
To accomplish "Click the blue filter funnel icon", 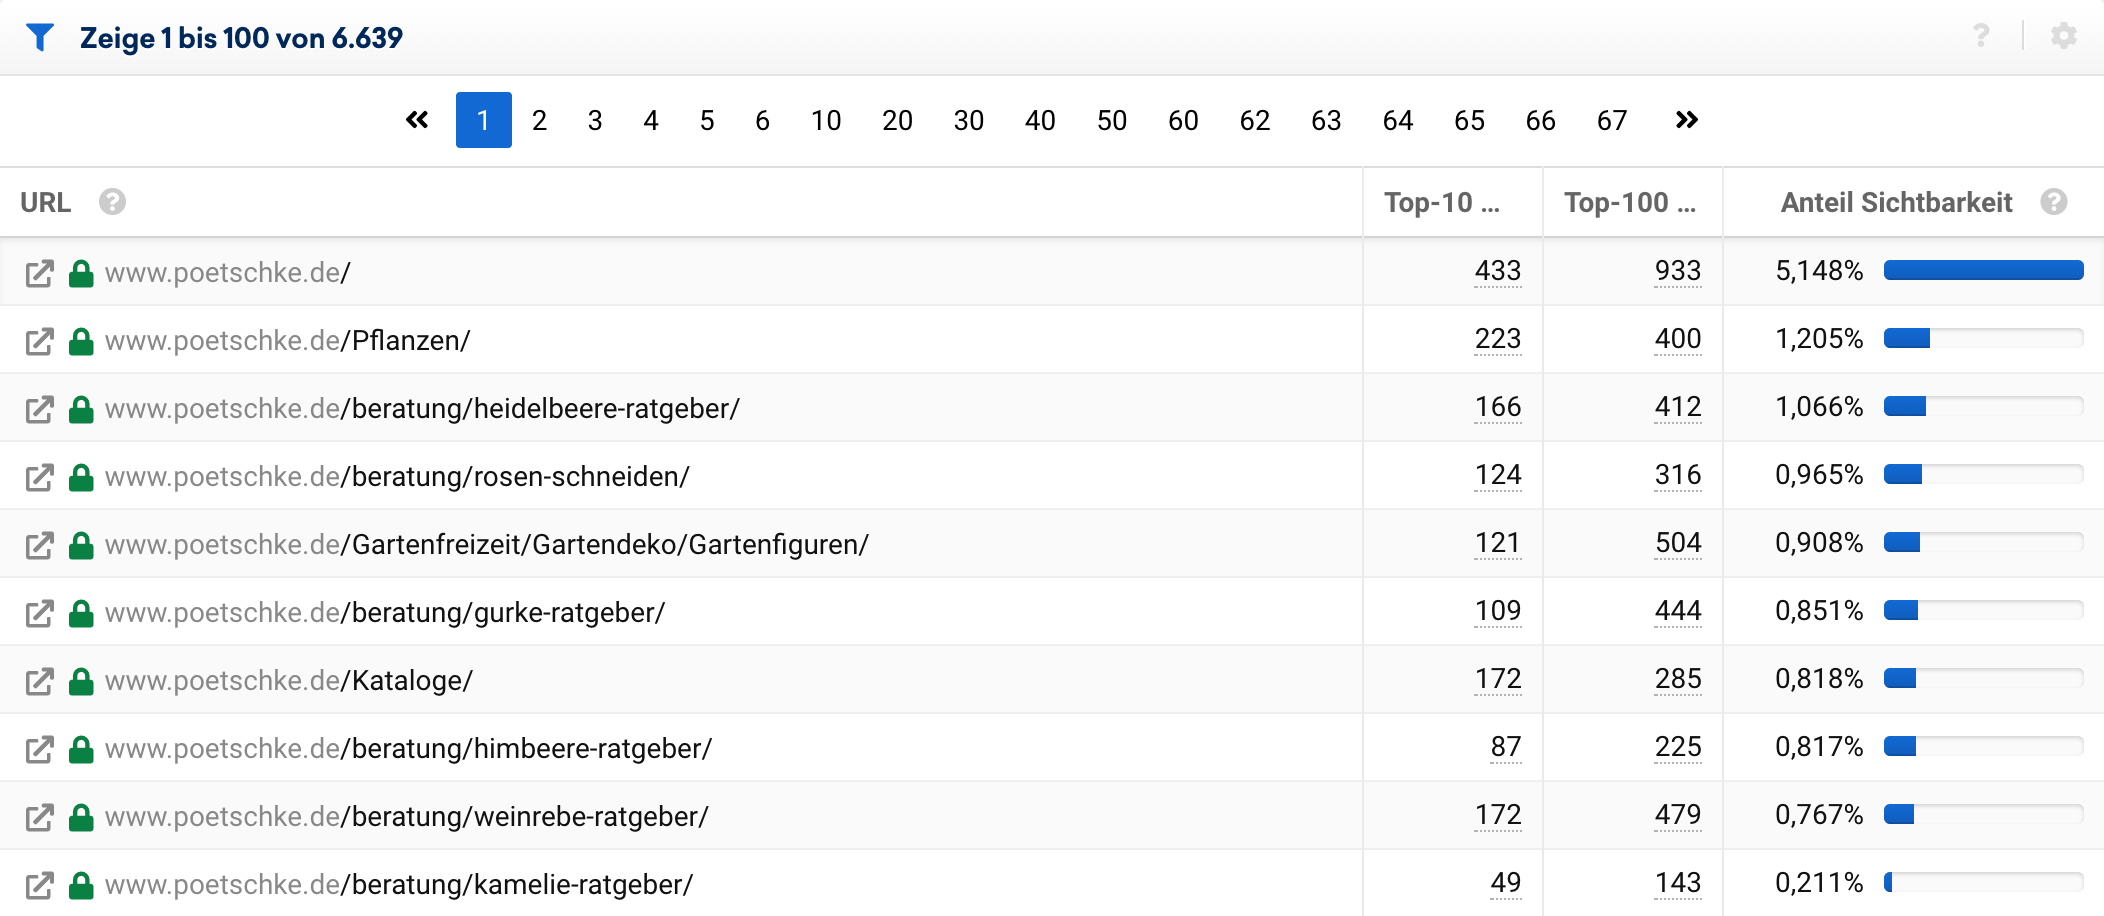I will (40, 38).
